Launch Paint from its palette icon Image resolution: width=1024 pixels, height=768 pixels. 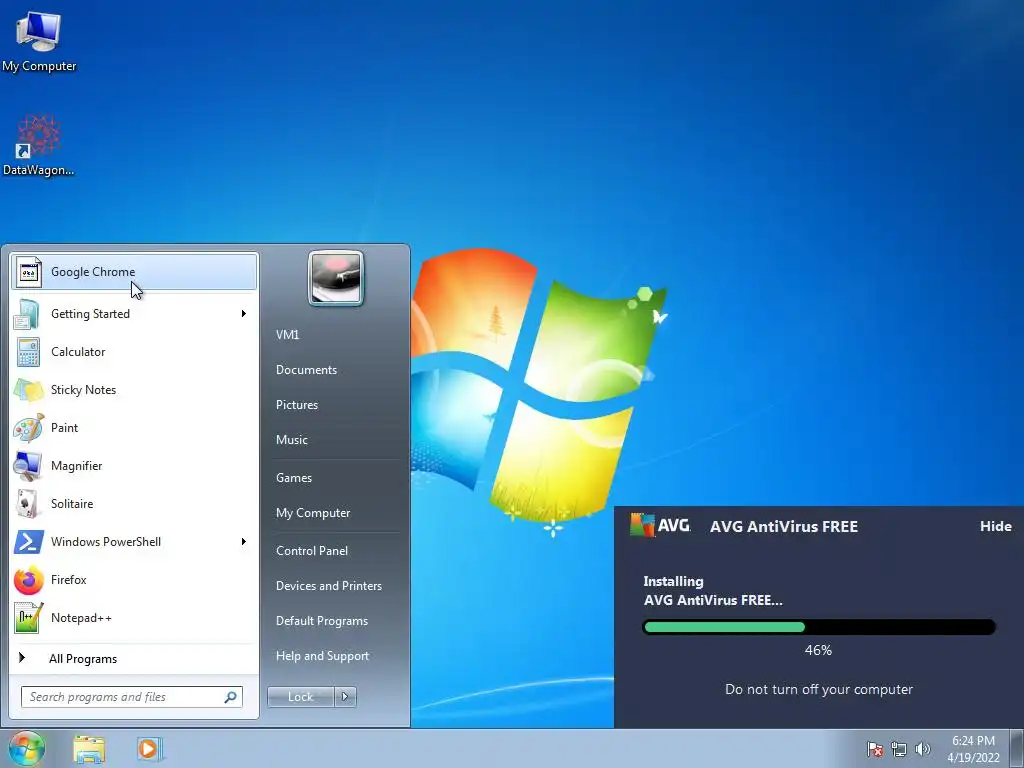click(x=29, y=428)
